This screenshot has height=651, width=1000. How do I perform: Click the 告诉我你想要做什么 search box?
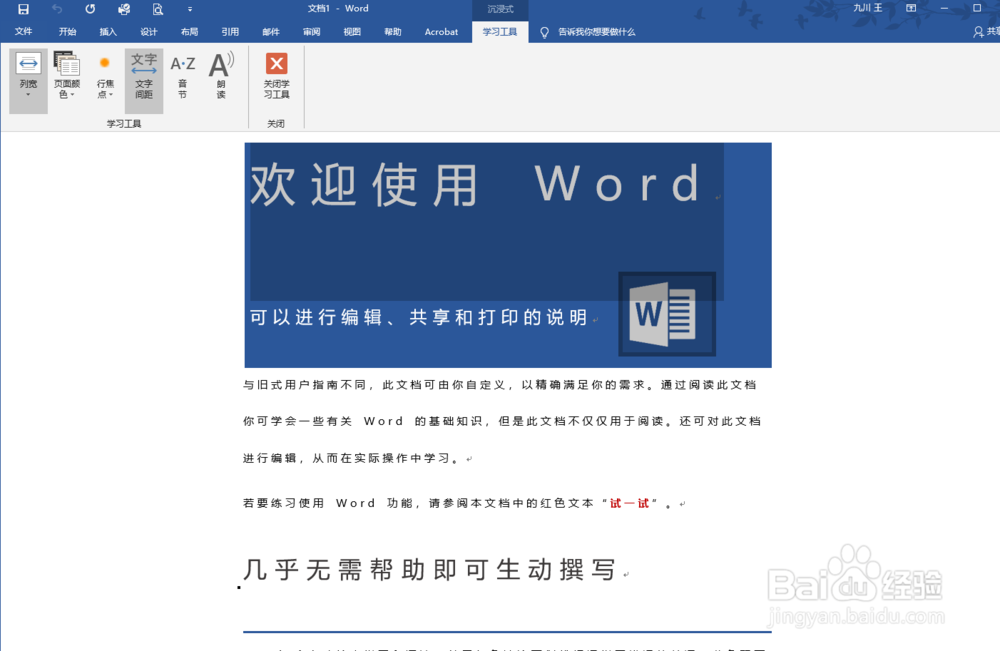coord(596,31)
